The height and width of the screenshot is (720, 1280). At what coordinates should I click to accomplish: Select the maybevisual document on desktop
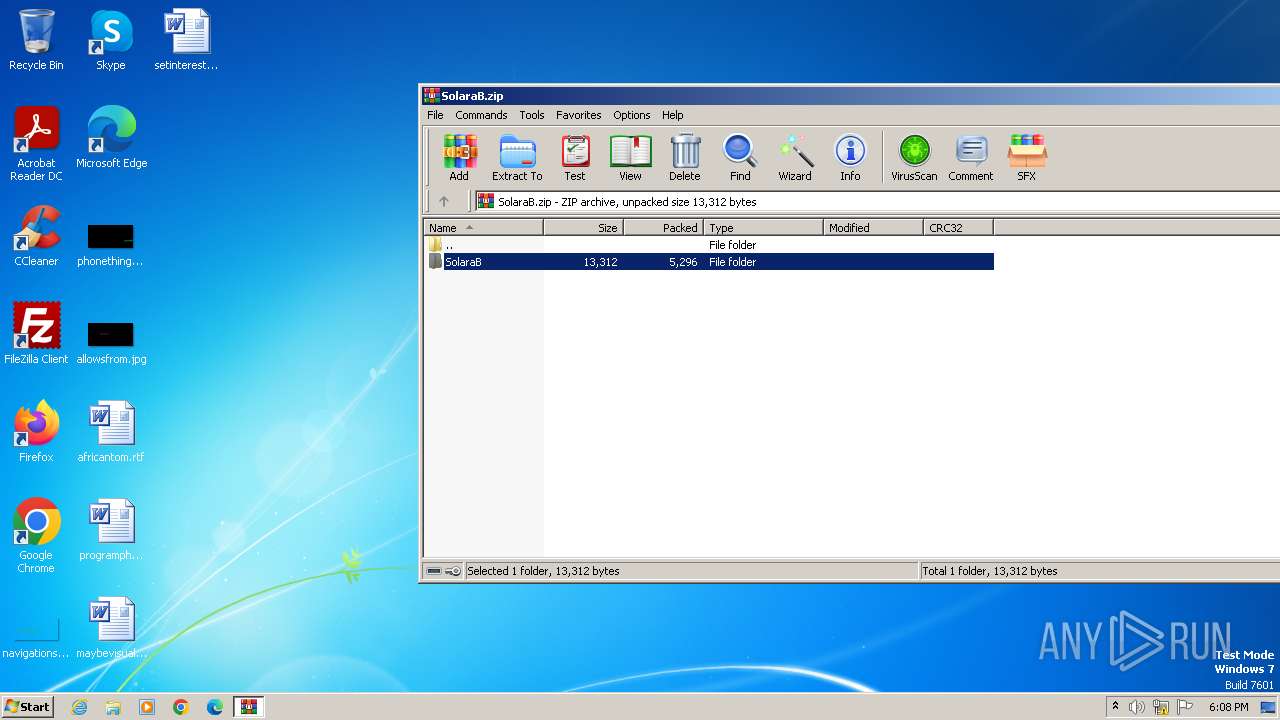pos(111,628)
